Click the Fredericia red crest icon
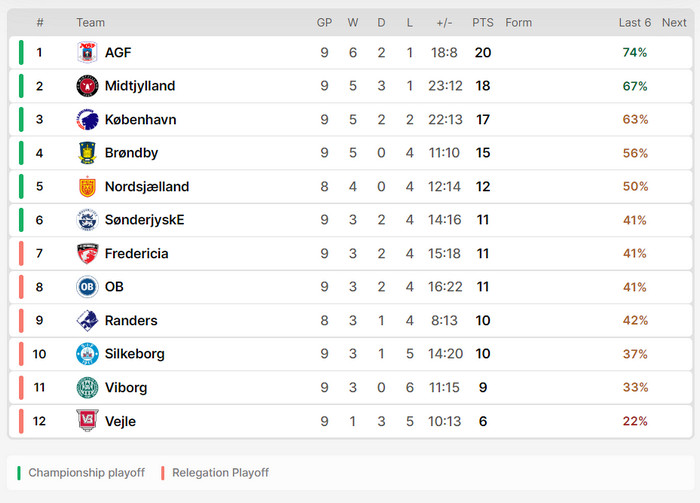Screen dimensions: 700x503 (88, 254)
